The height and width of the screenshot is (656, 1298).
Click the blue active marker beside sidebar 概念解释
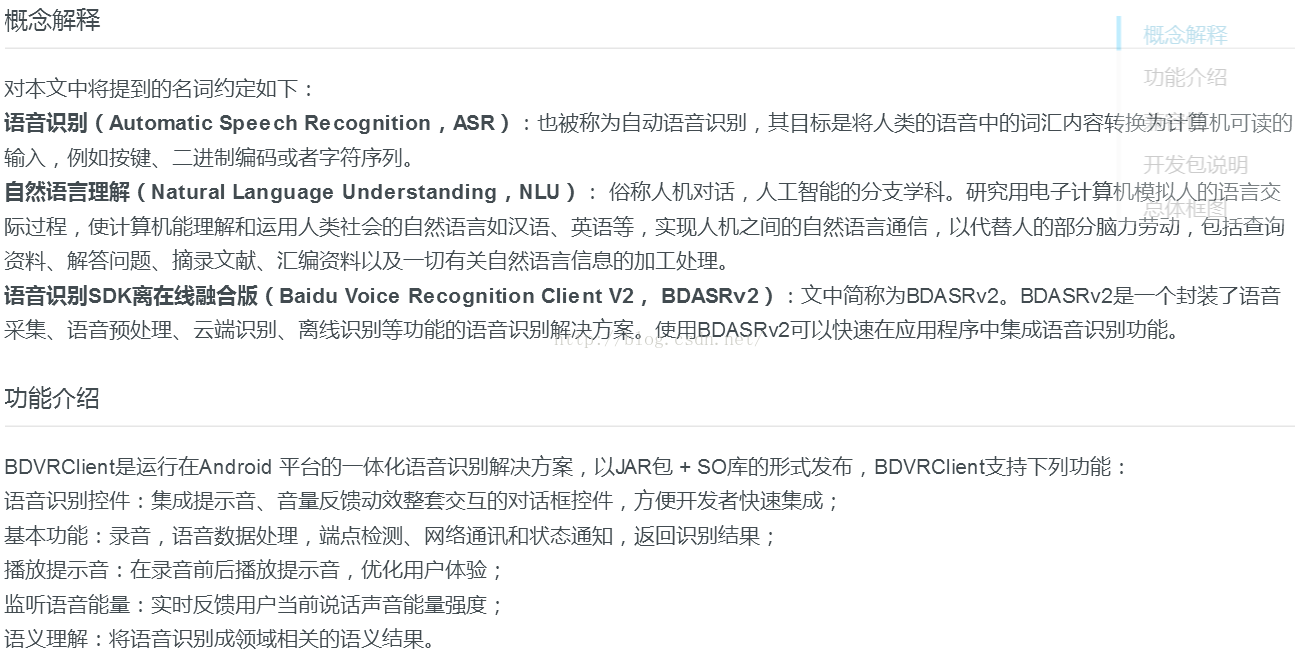[1119, 34]
